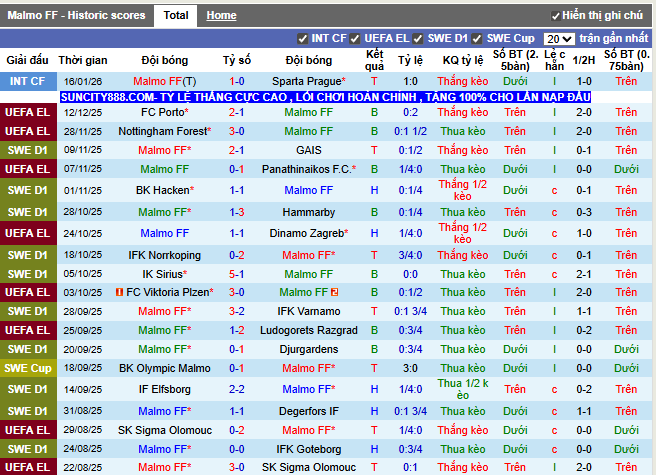Click the SWE D1 label on 09/11/25 row
The height and width of the screenshot is (475, 656).
[28, 150]
